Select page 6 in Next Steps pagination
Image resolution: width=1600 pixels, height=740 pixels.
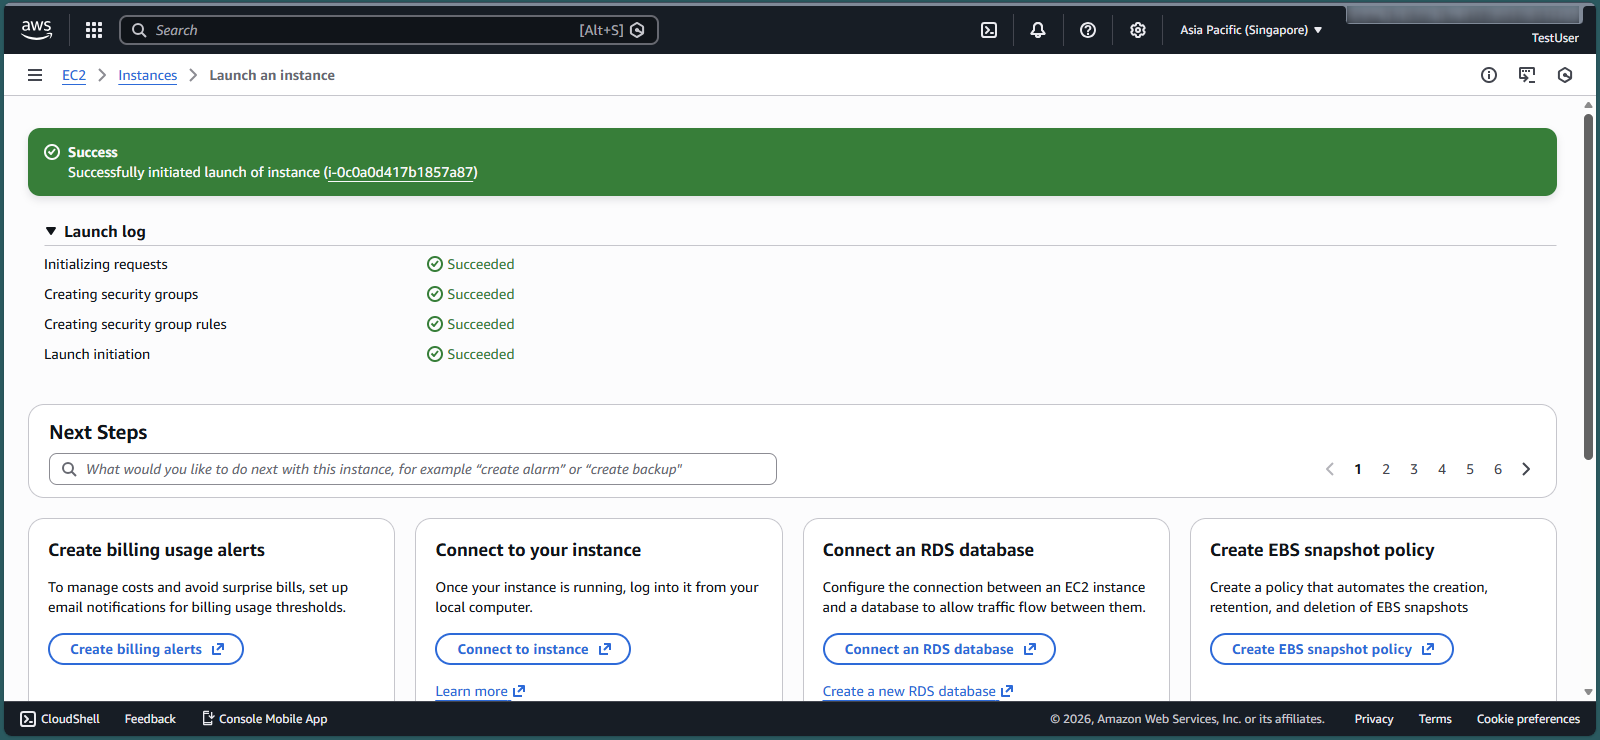(x=1497, y=469)
